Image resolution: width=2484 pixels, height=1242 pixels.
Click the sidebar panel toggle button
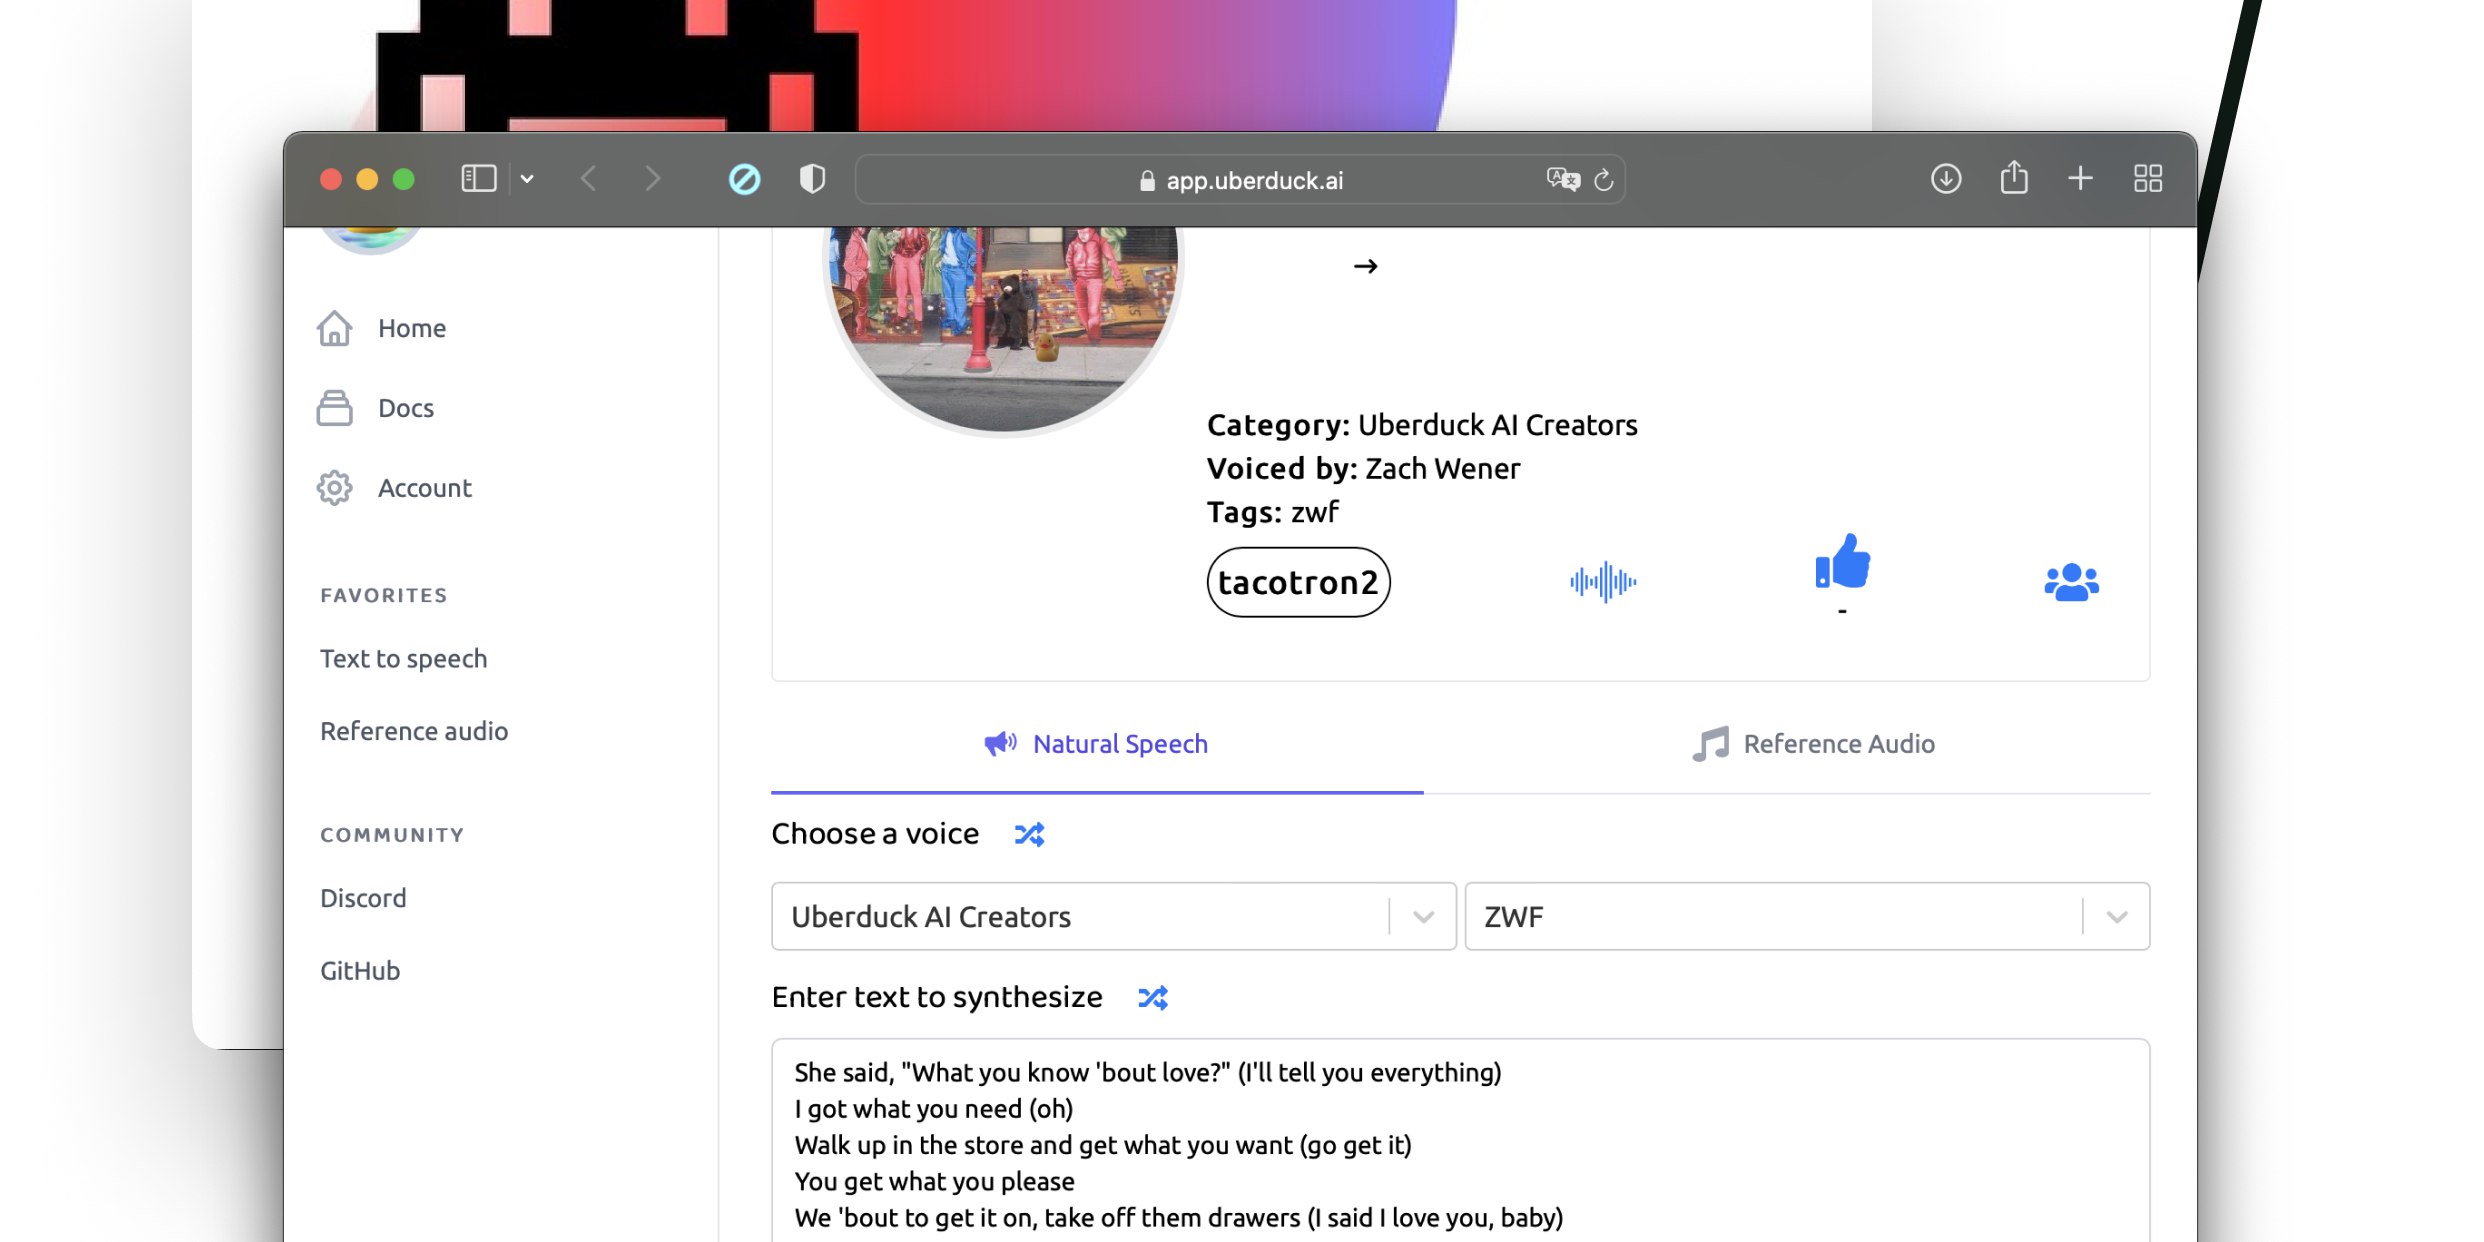coord(480,179)
